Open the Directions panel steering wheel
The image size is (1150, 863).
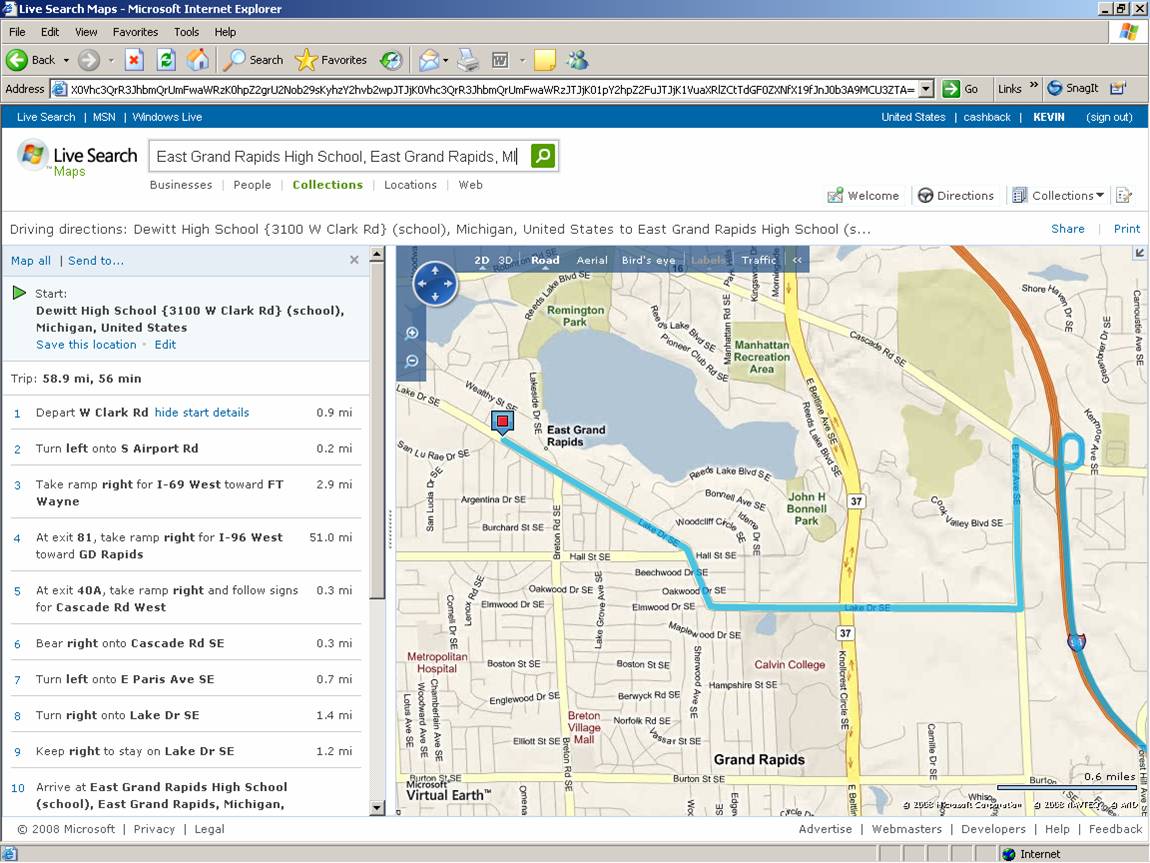coord(926,196)
